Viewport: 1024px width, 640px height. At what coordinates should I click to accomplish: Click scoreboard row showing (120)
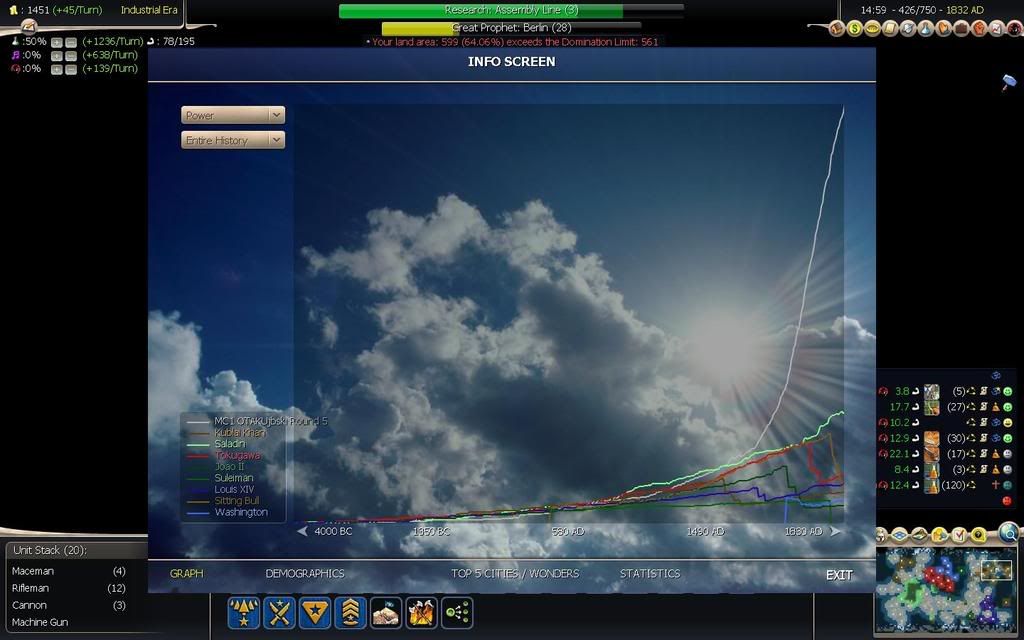point(946,485)
